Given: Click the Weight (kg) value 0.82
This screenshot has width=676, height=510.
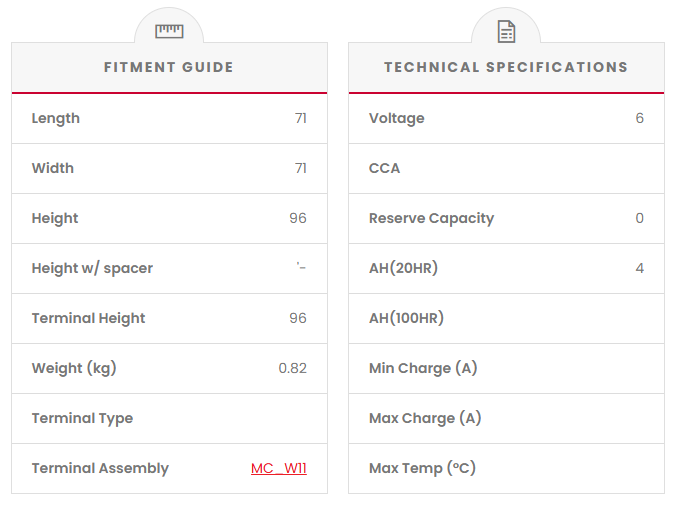Looking at the screenshot, I should tap(292, 368).
